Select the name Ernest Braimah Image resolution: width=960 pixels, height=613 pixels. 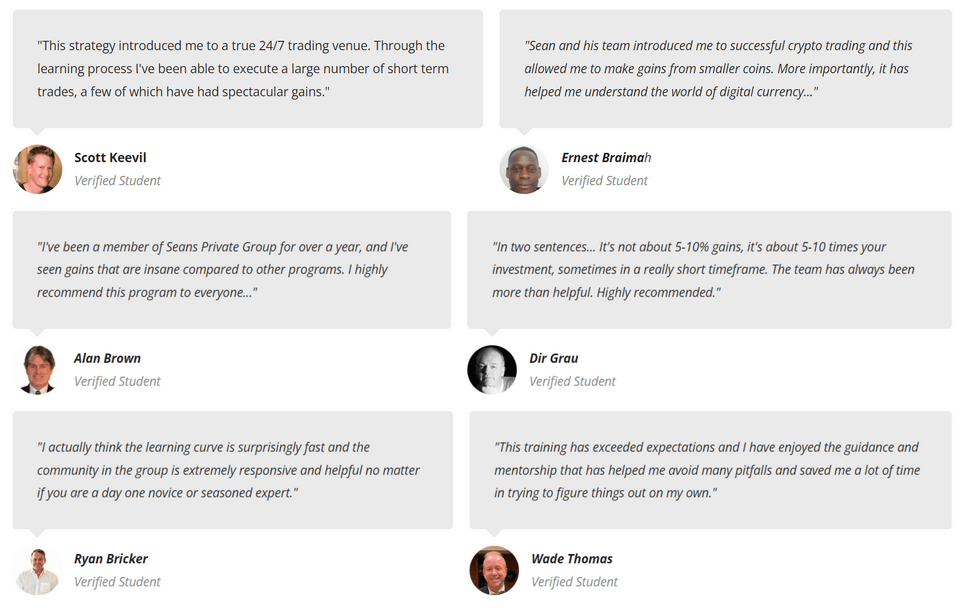pos(606,158)
